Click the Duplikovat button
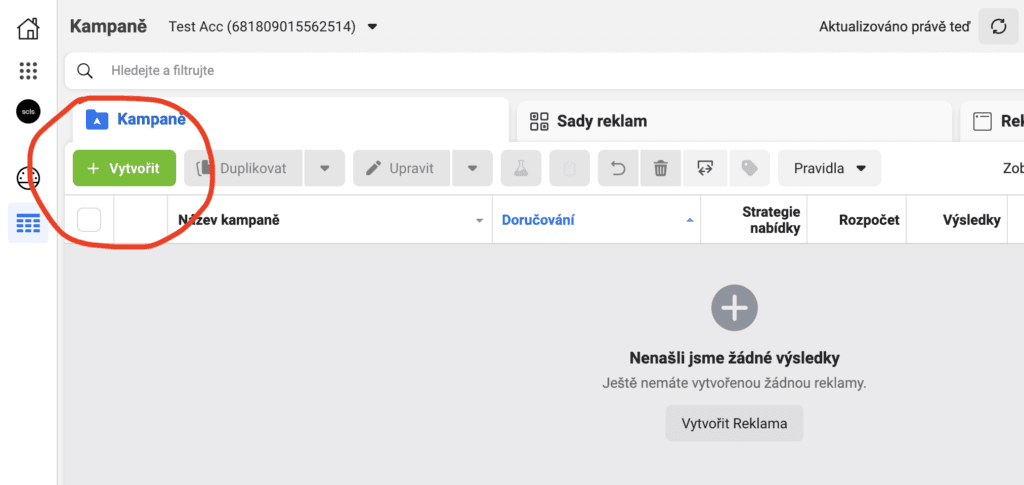The image size is (1024, 485). coord(244,168)
